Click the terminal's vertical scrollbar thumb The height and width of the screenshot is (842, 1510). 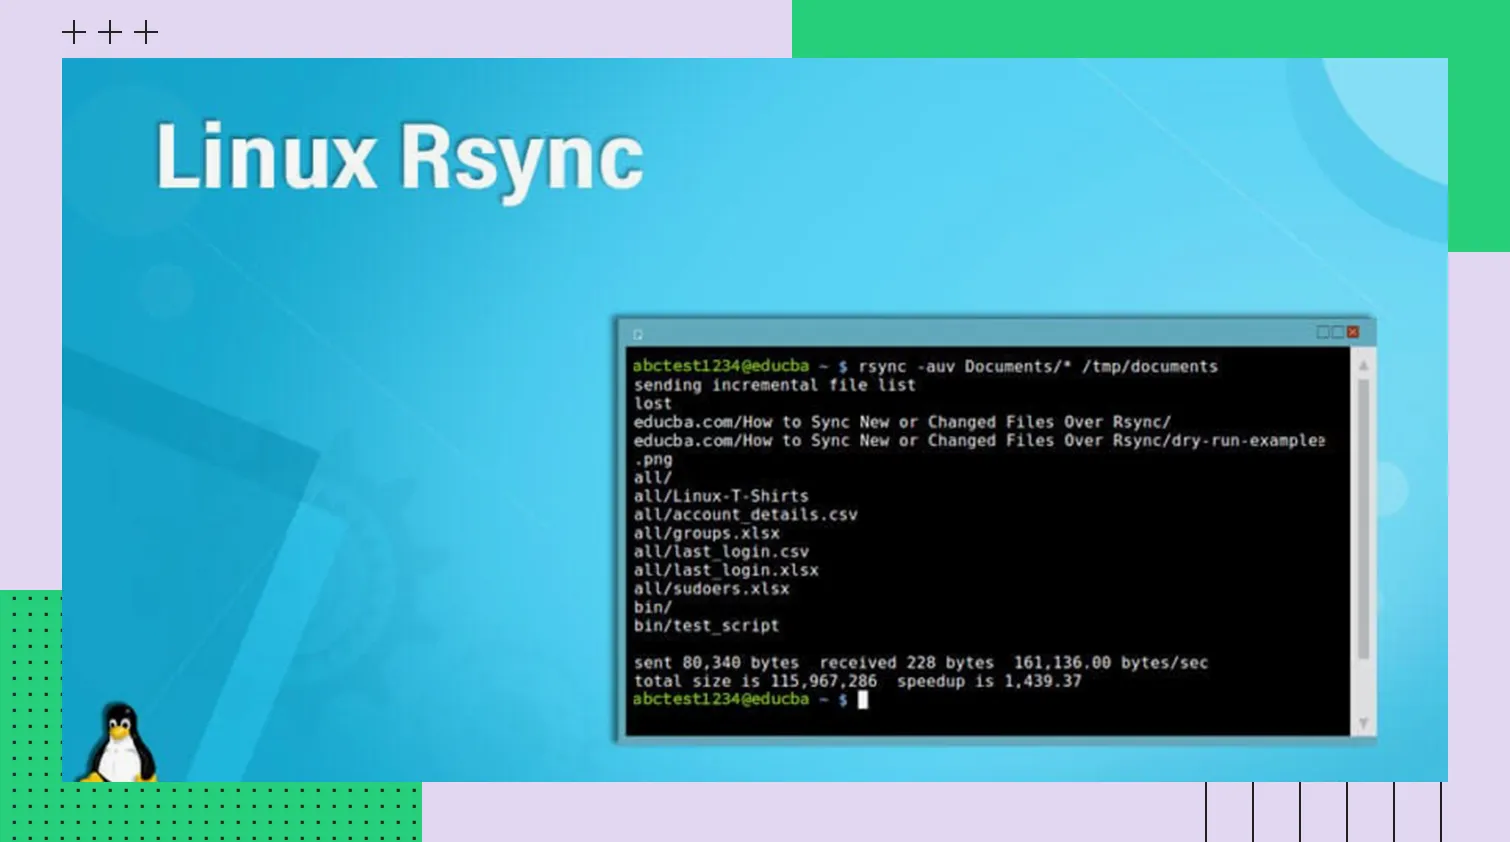[x=1363, y=520]
